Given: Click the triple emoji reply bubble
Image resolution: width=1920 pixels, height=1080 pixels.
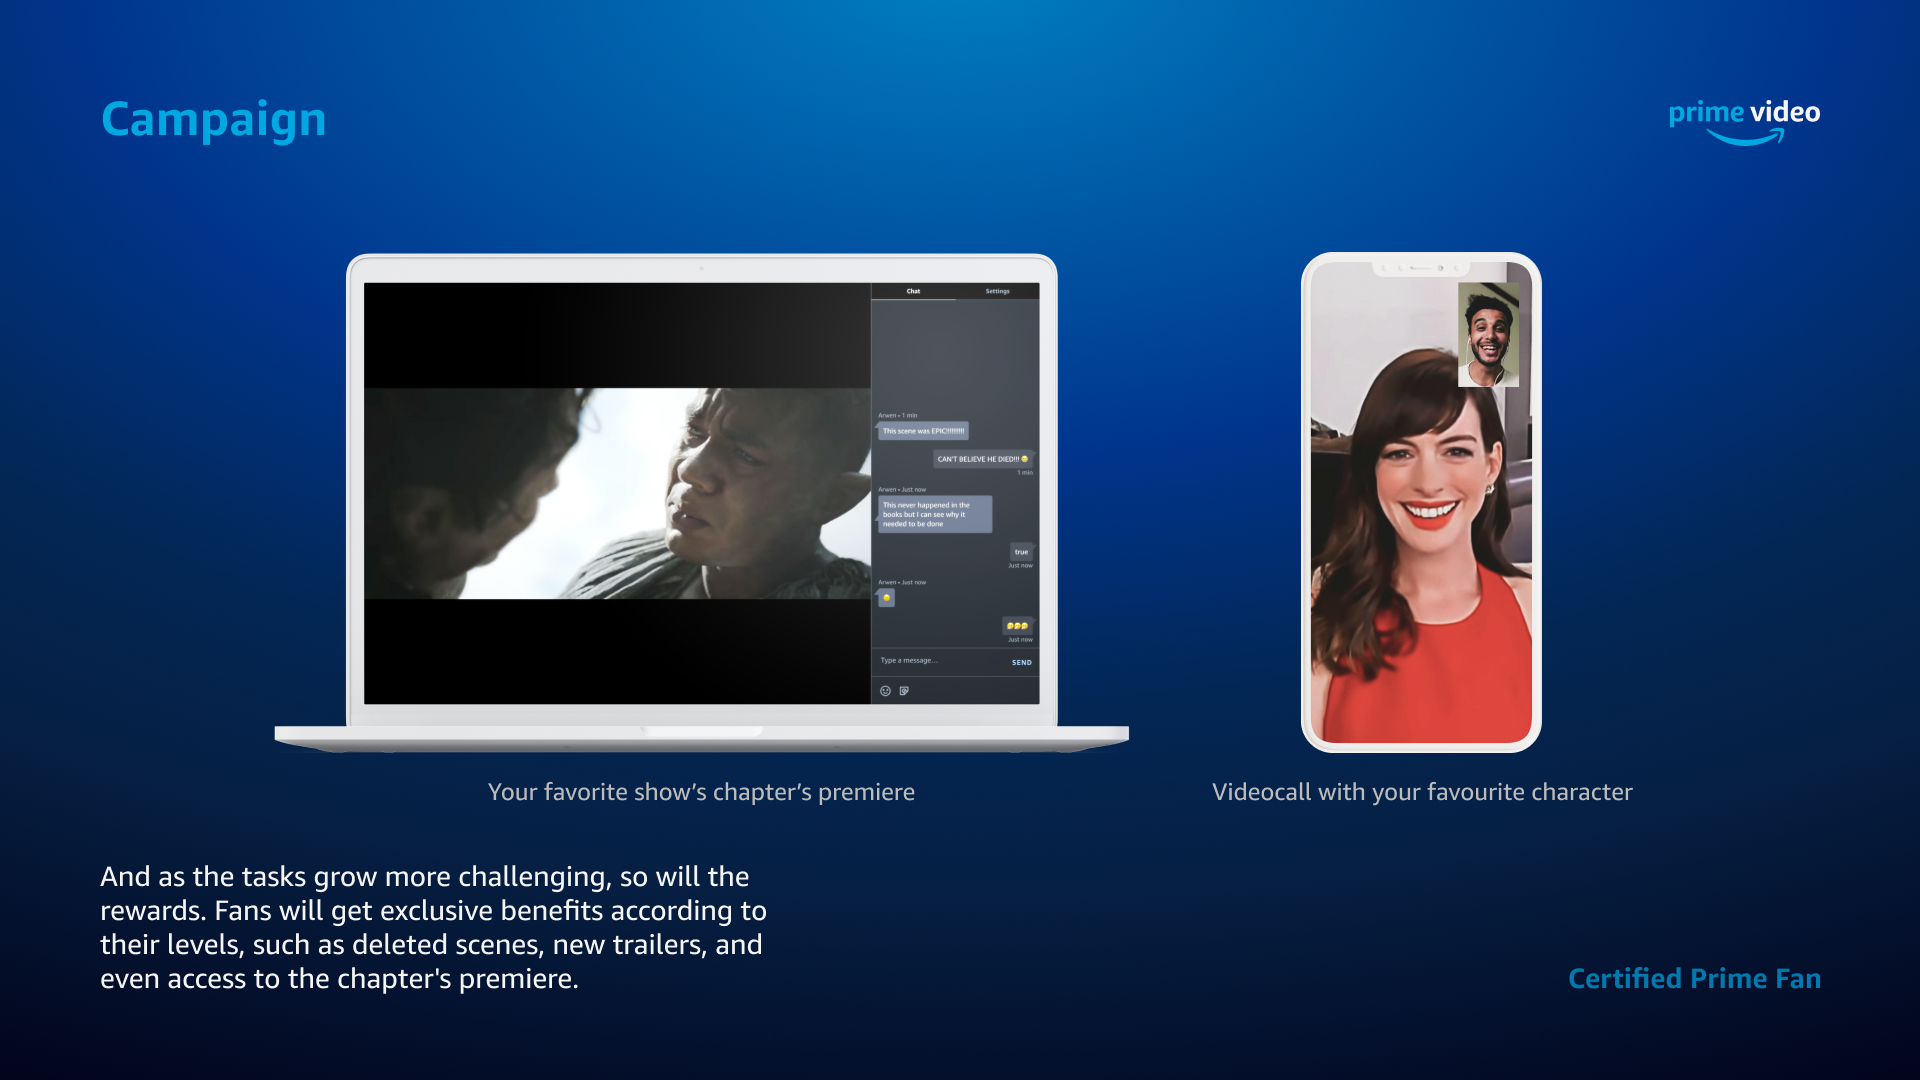Looking at the screenshot, I should 1017,626.
